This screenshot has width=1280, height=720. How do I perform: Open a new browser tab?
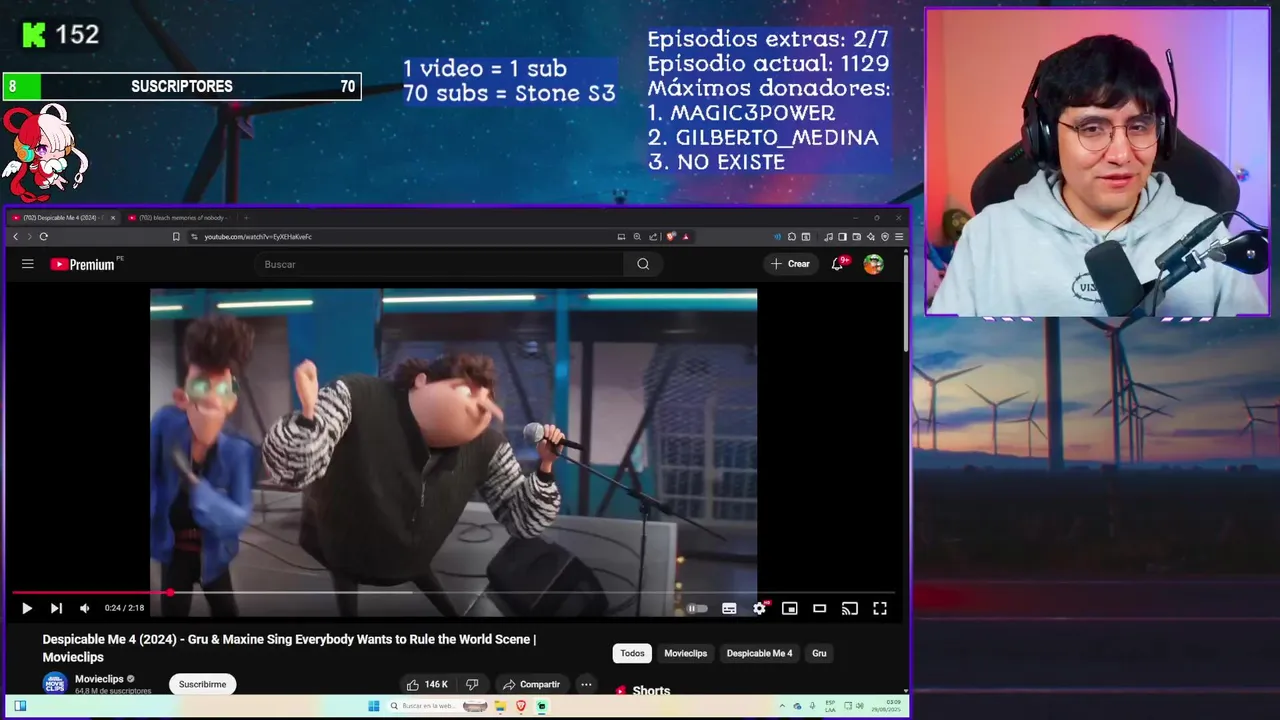[246, 218]
